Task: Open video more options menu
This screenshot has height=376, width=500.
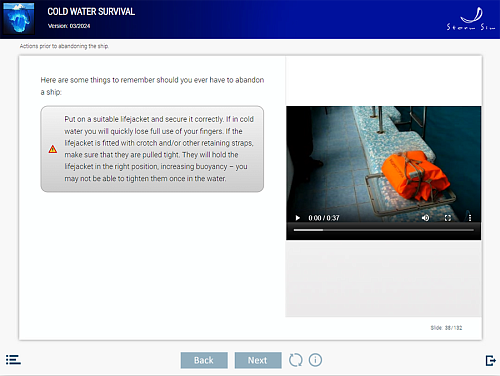Action: 470,218
